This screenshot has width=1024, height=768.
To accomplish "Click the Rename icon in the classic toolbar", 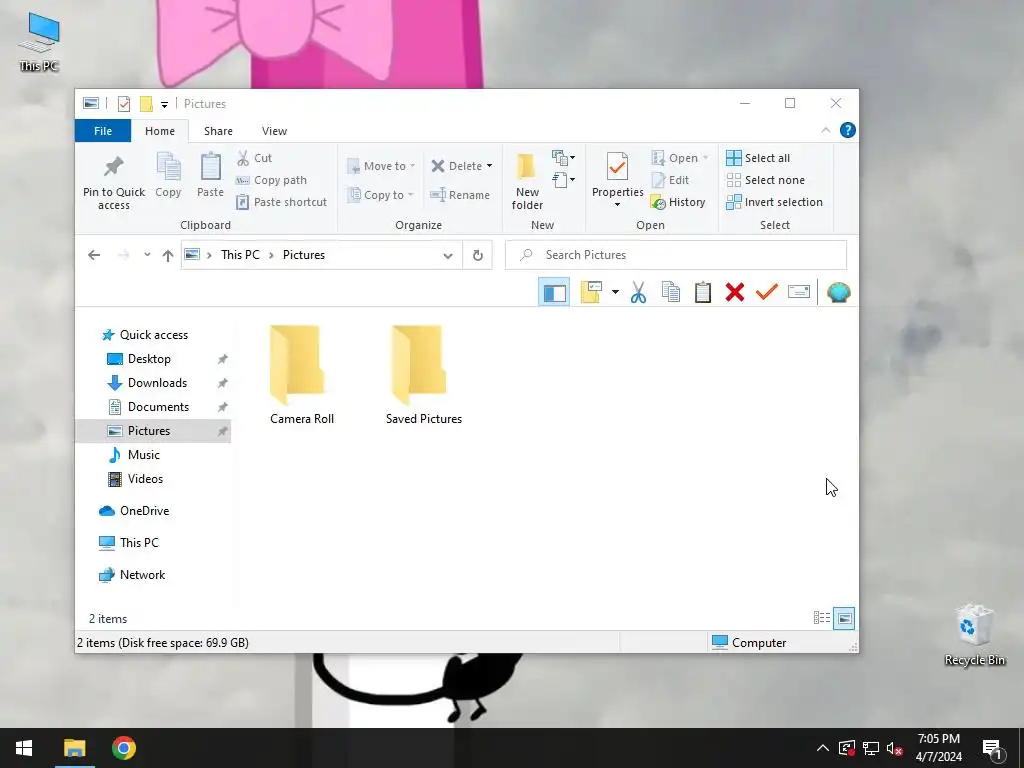I will (x=799, y=292).
